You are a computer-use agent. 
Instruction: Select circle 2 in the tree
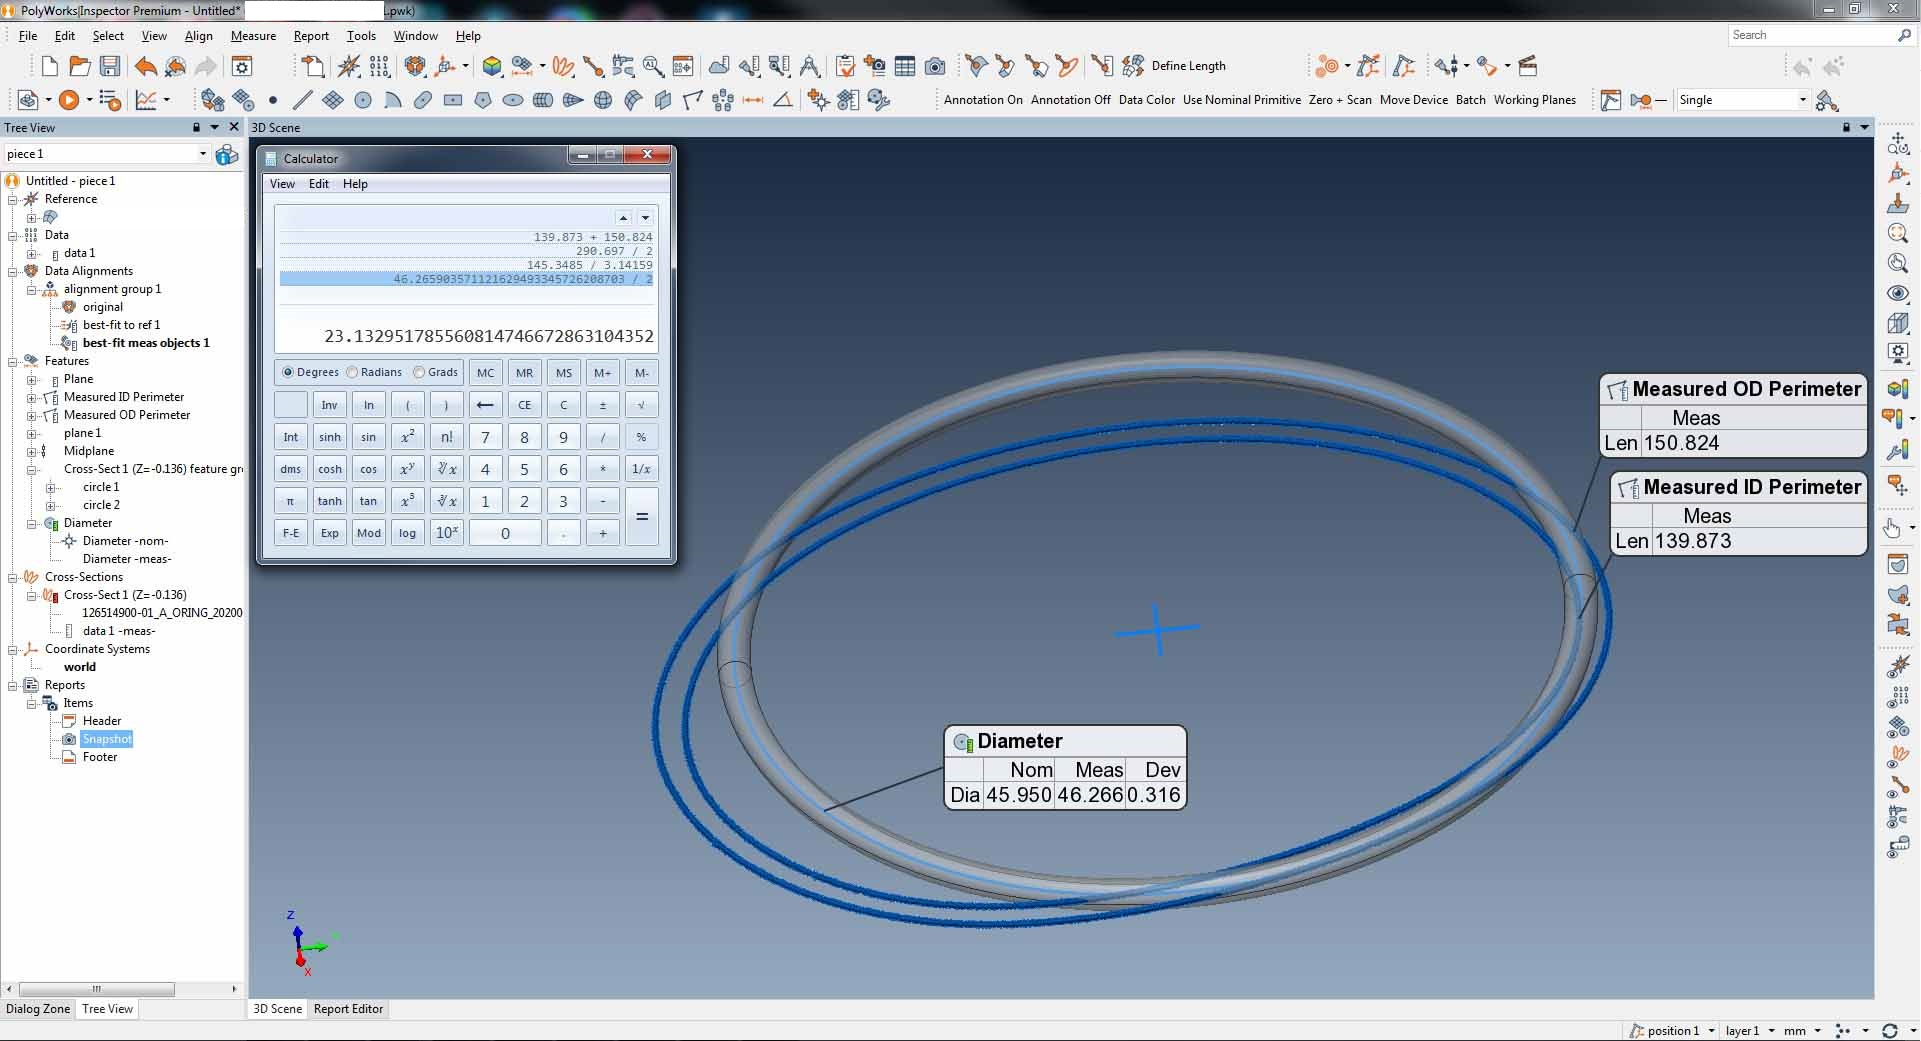click(101, 505)
